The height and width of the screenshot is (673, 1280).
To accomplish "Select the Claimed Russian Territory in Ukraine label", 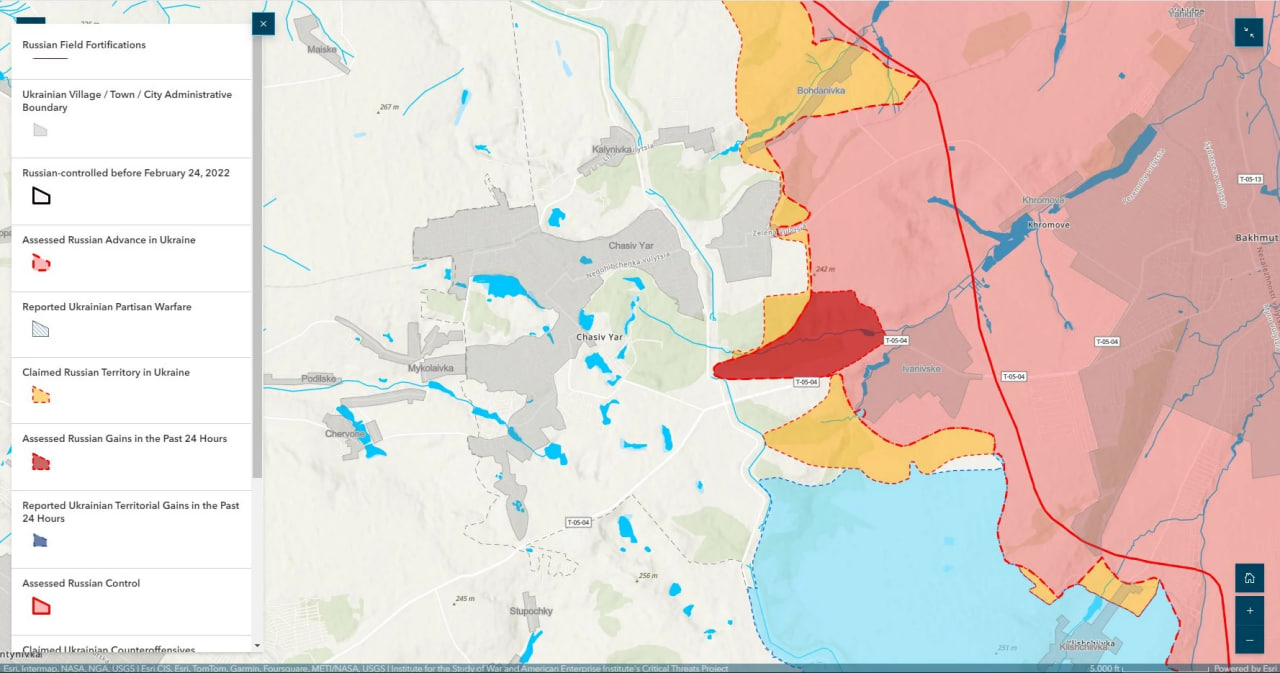I will click(x=106, y=372).
